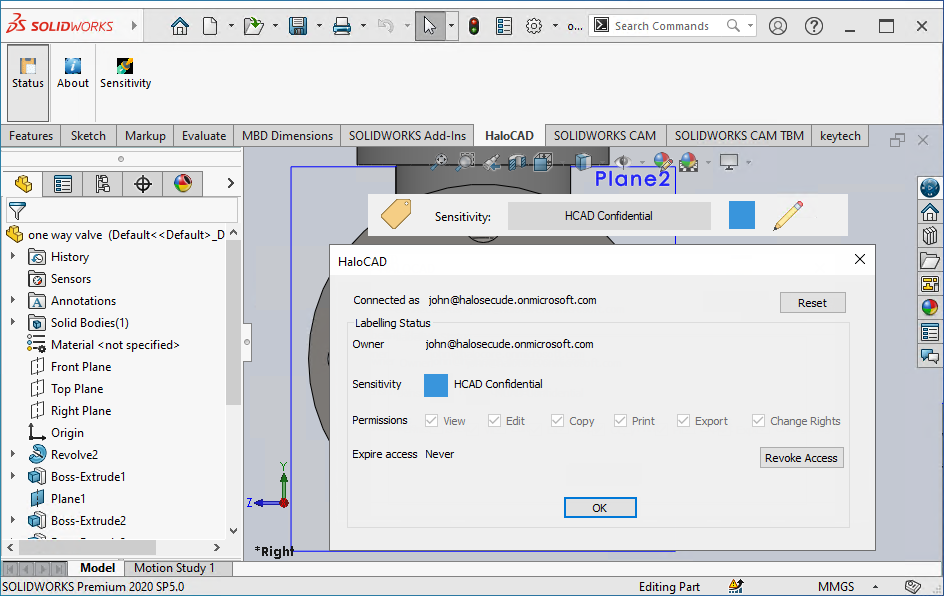
Task: Click the Reset button in HaloCAD dialog
Action: point(812,302)
